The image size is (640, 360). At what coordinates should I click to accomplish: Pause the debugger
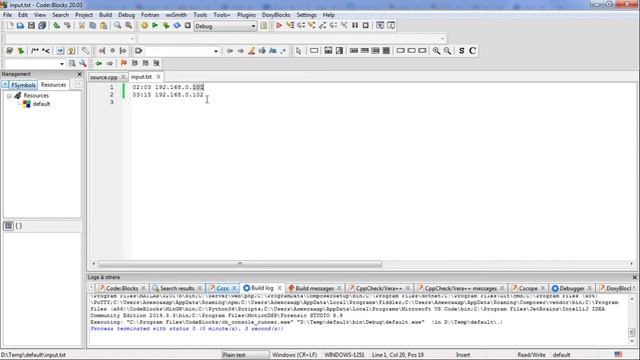pos(355,26)
